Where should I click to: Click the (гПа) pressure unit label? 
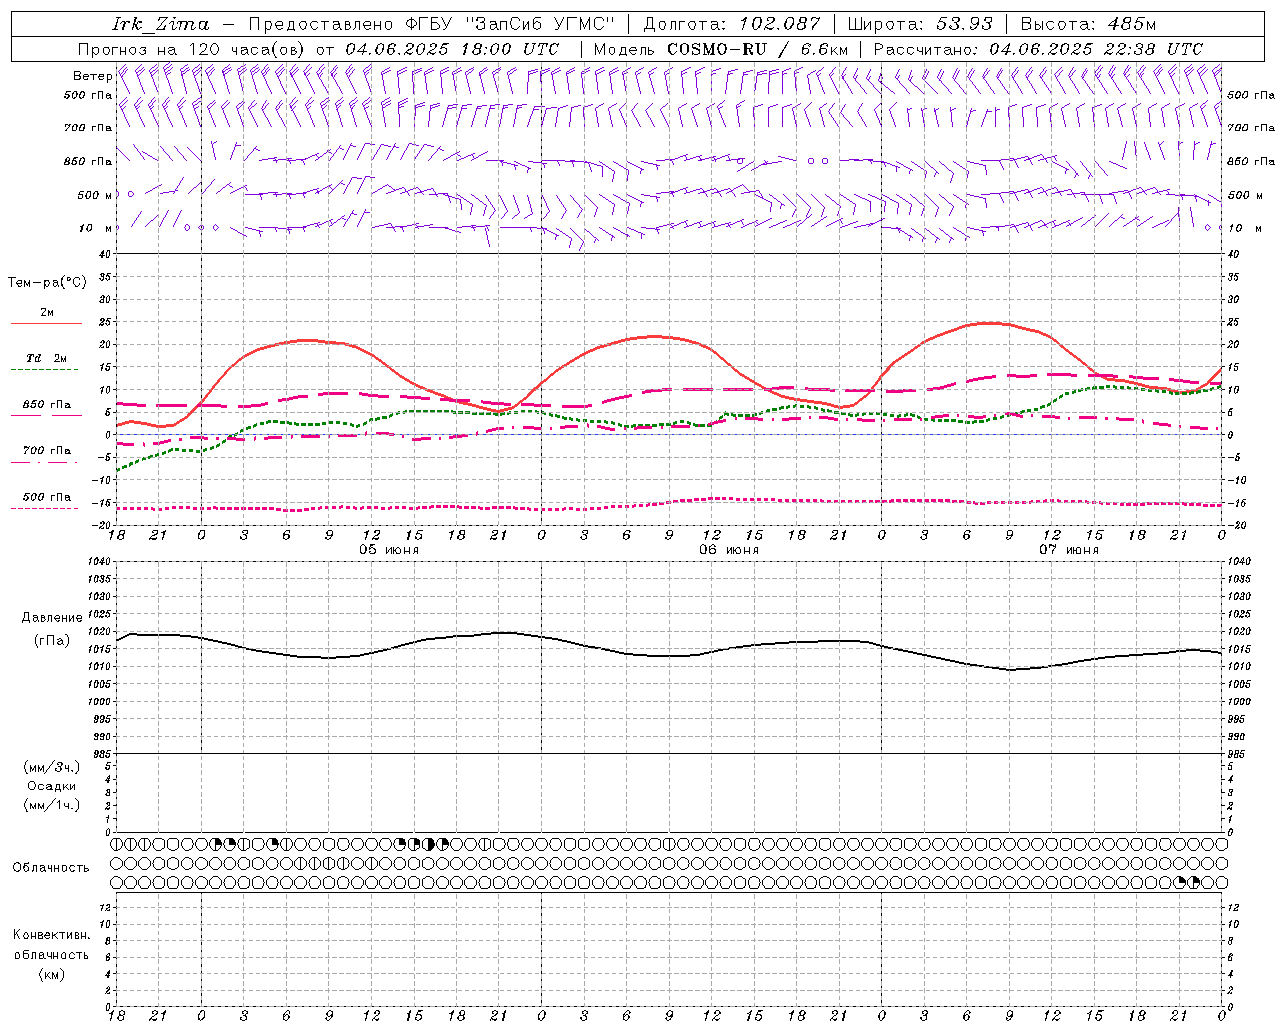coord(52,641)
